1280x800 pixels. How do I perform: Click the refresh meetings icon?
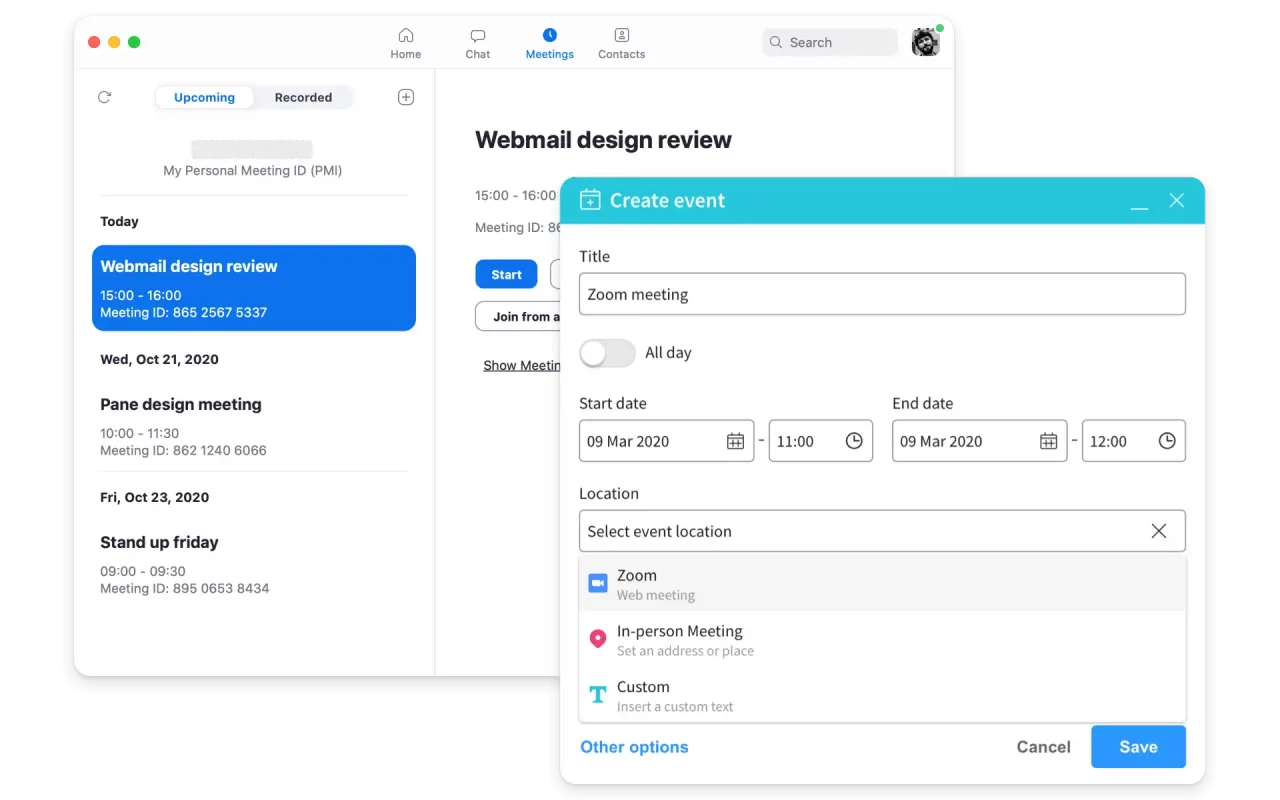pos(104,97)
